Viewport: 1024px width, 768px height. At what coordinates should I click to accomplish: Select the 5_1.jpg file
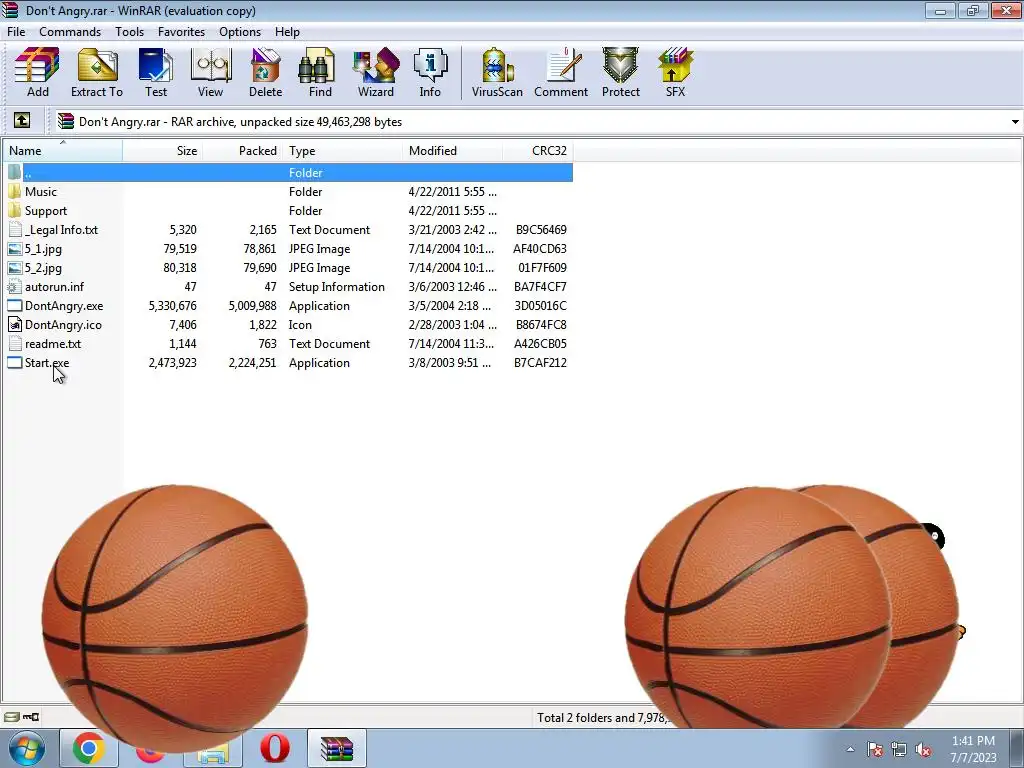coord(43,249)
